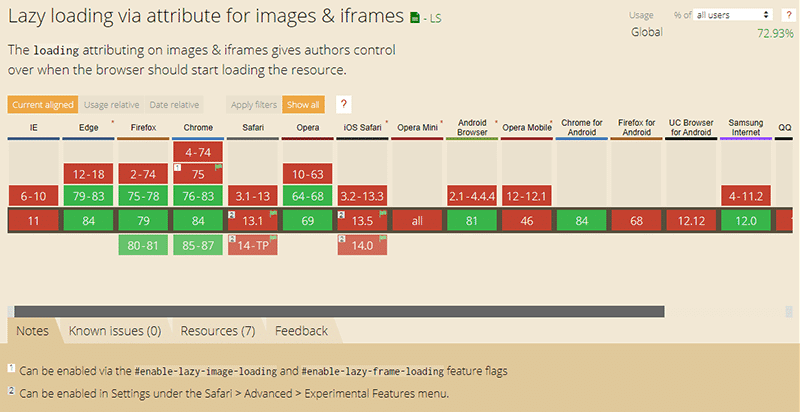
Task: Select the Safari 14-TP version cell
Action: tap(253, 245)
